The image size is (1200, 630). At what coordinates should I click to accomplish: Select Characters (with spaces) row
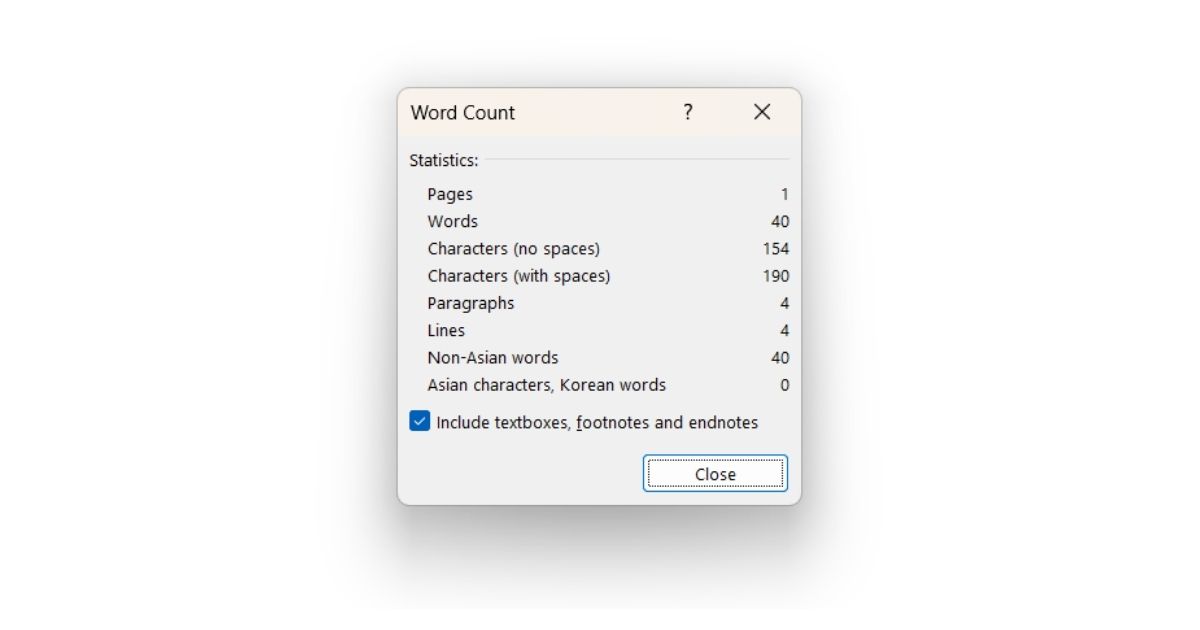point(520,276)
